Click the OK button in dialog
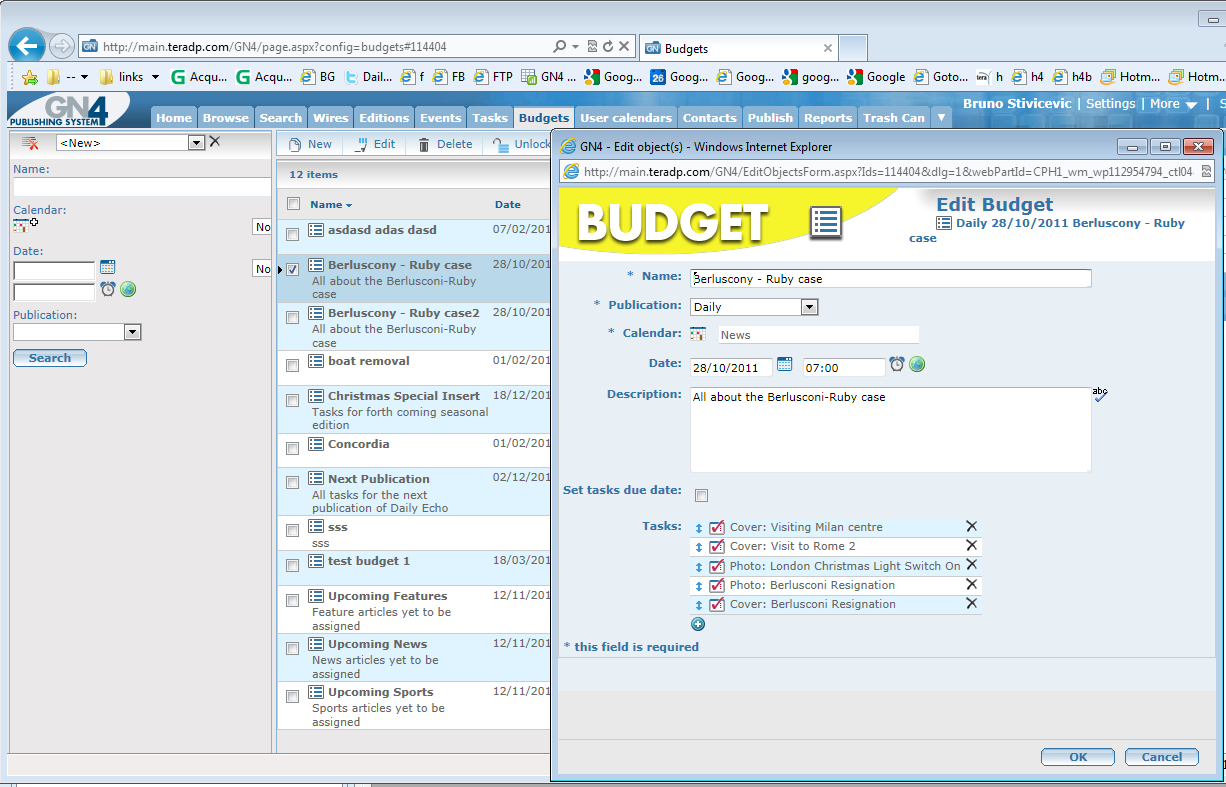Viewport: 1226px width, 787px height. pos(1078,757)
